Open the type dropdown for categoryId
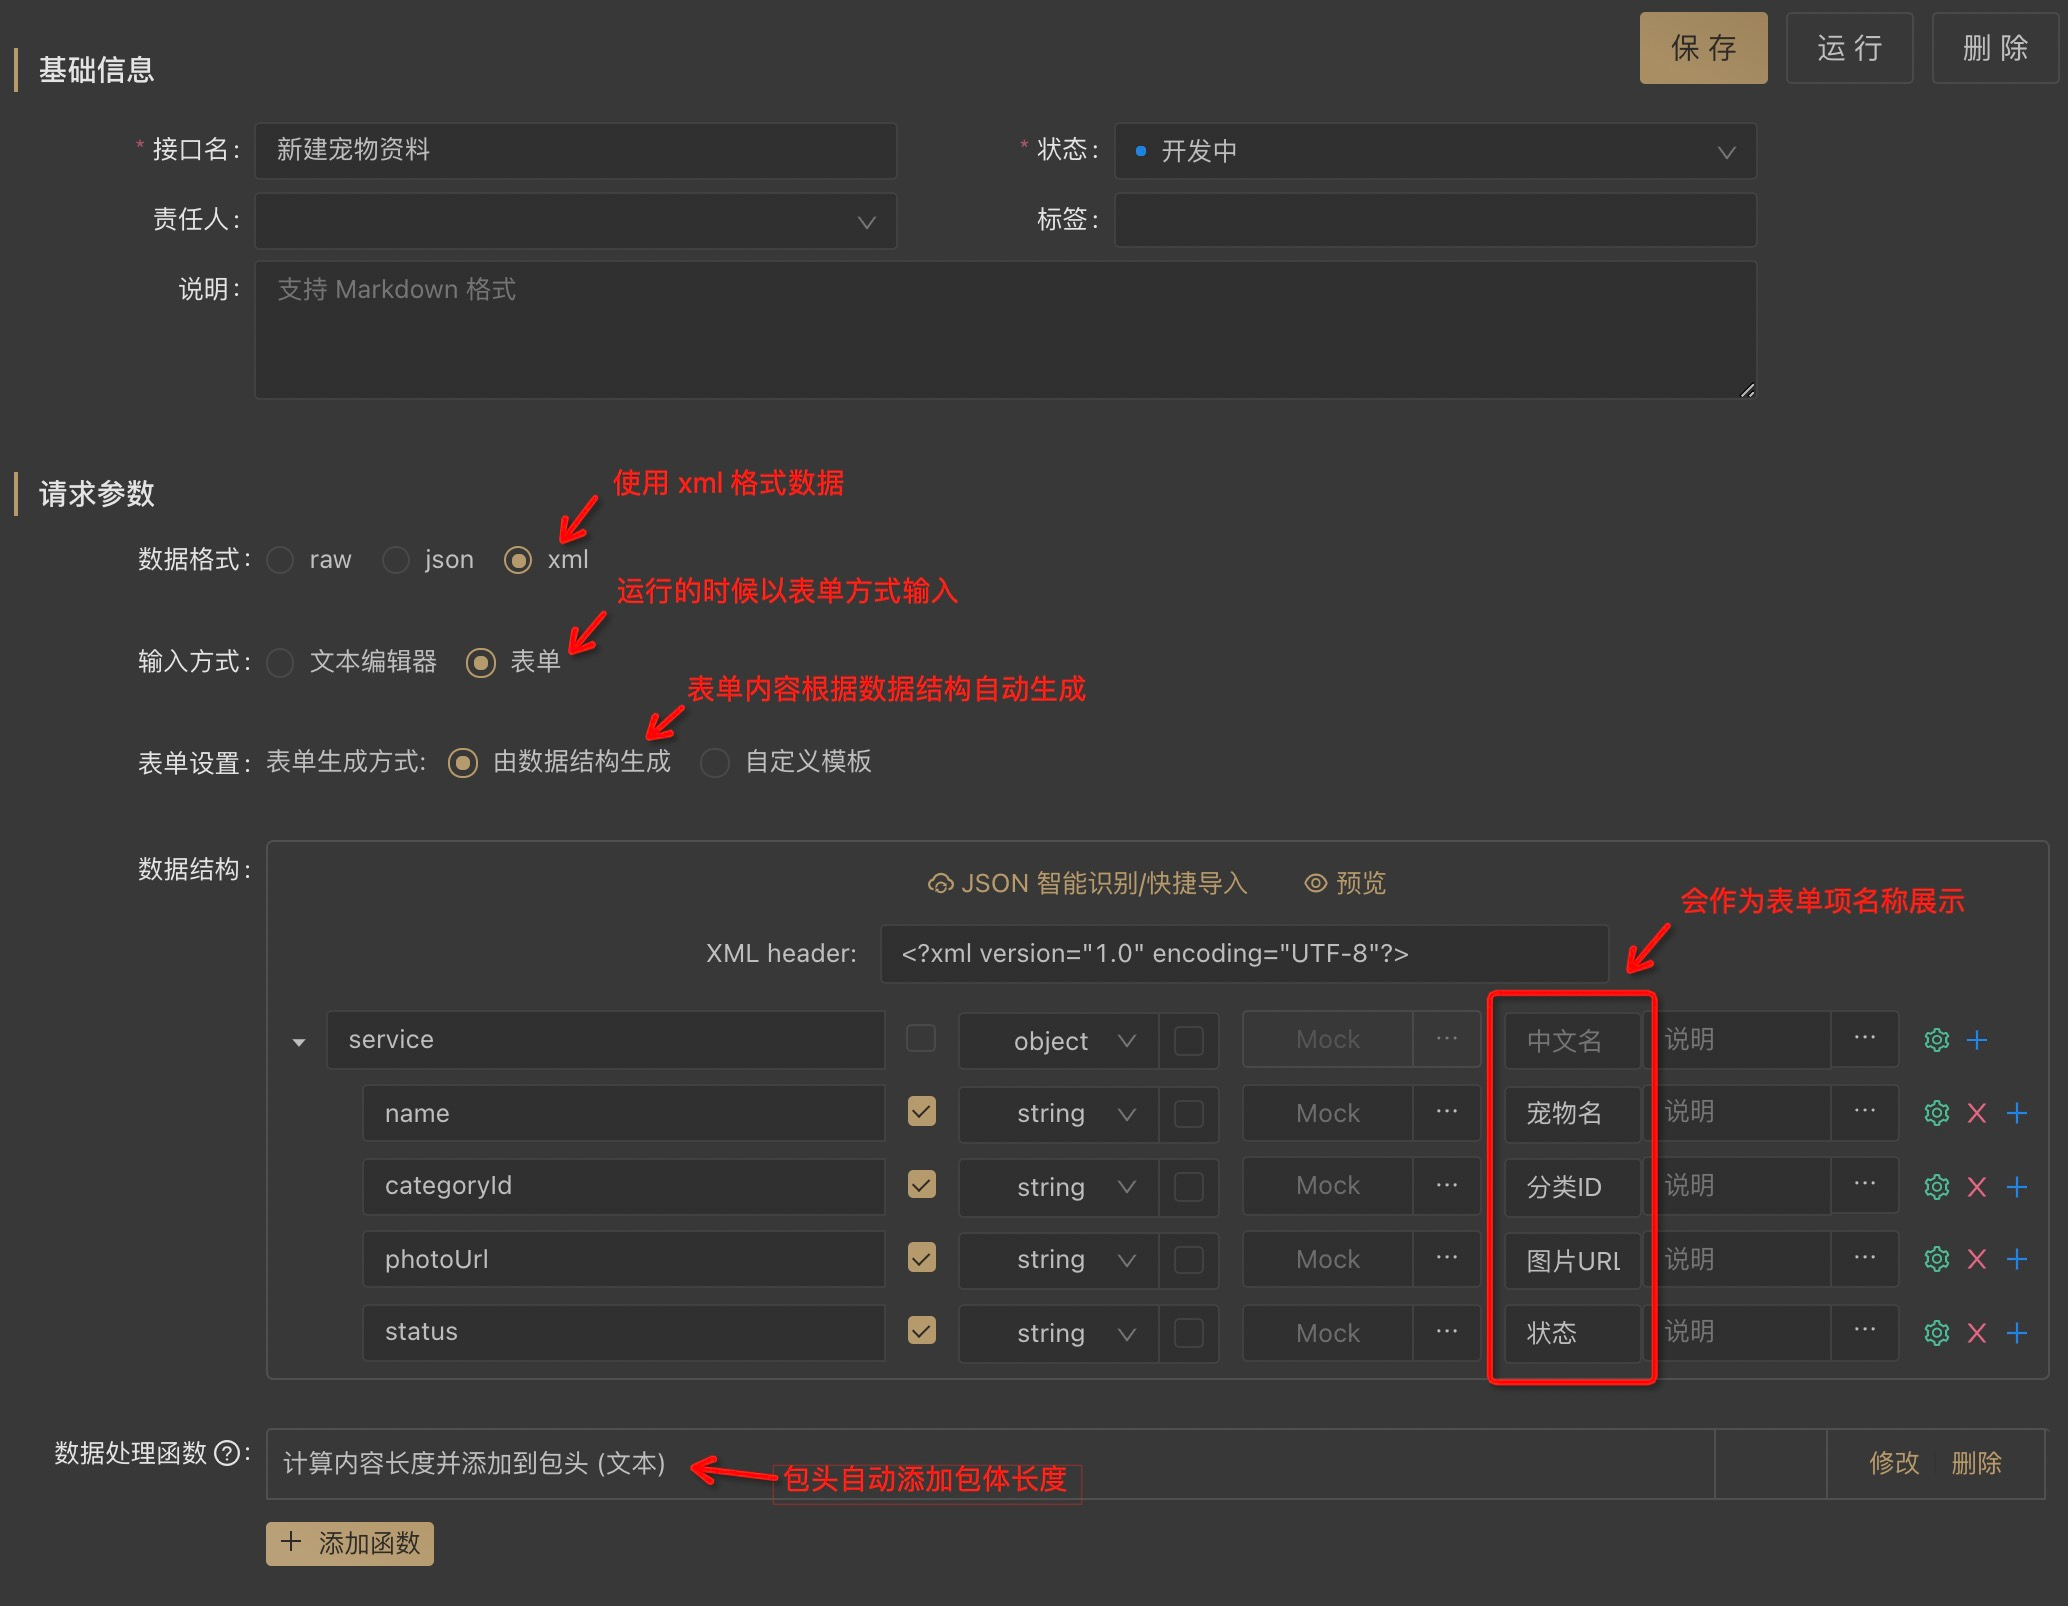 pyautogui.click(x=1058, y=1187)
